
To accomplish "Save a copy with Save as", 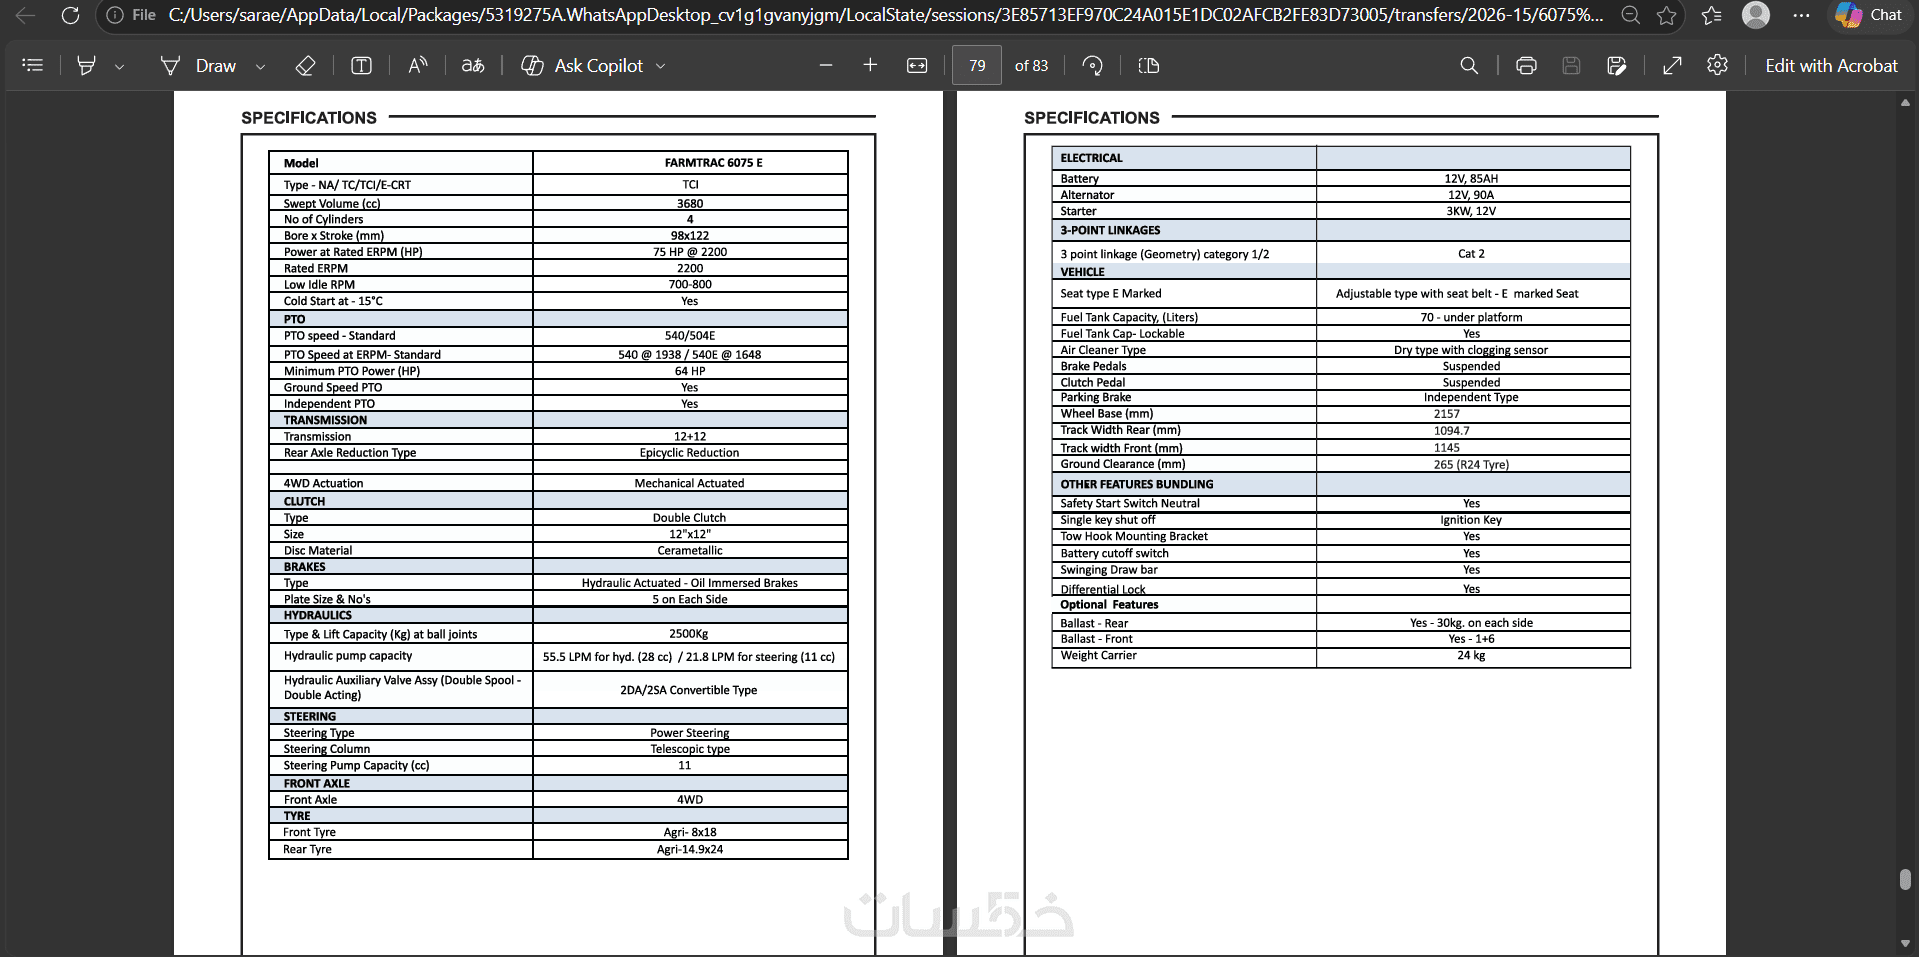I will click(1617, 65).
